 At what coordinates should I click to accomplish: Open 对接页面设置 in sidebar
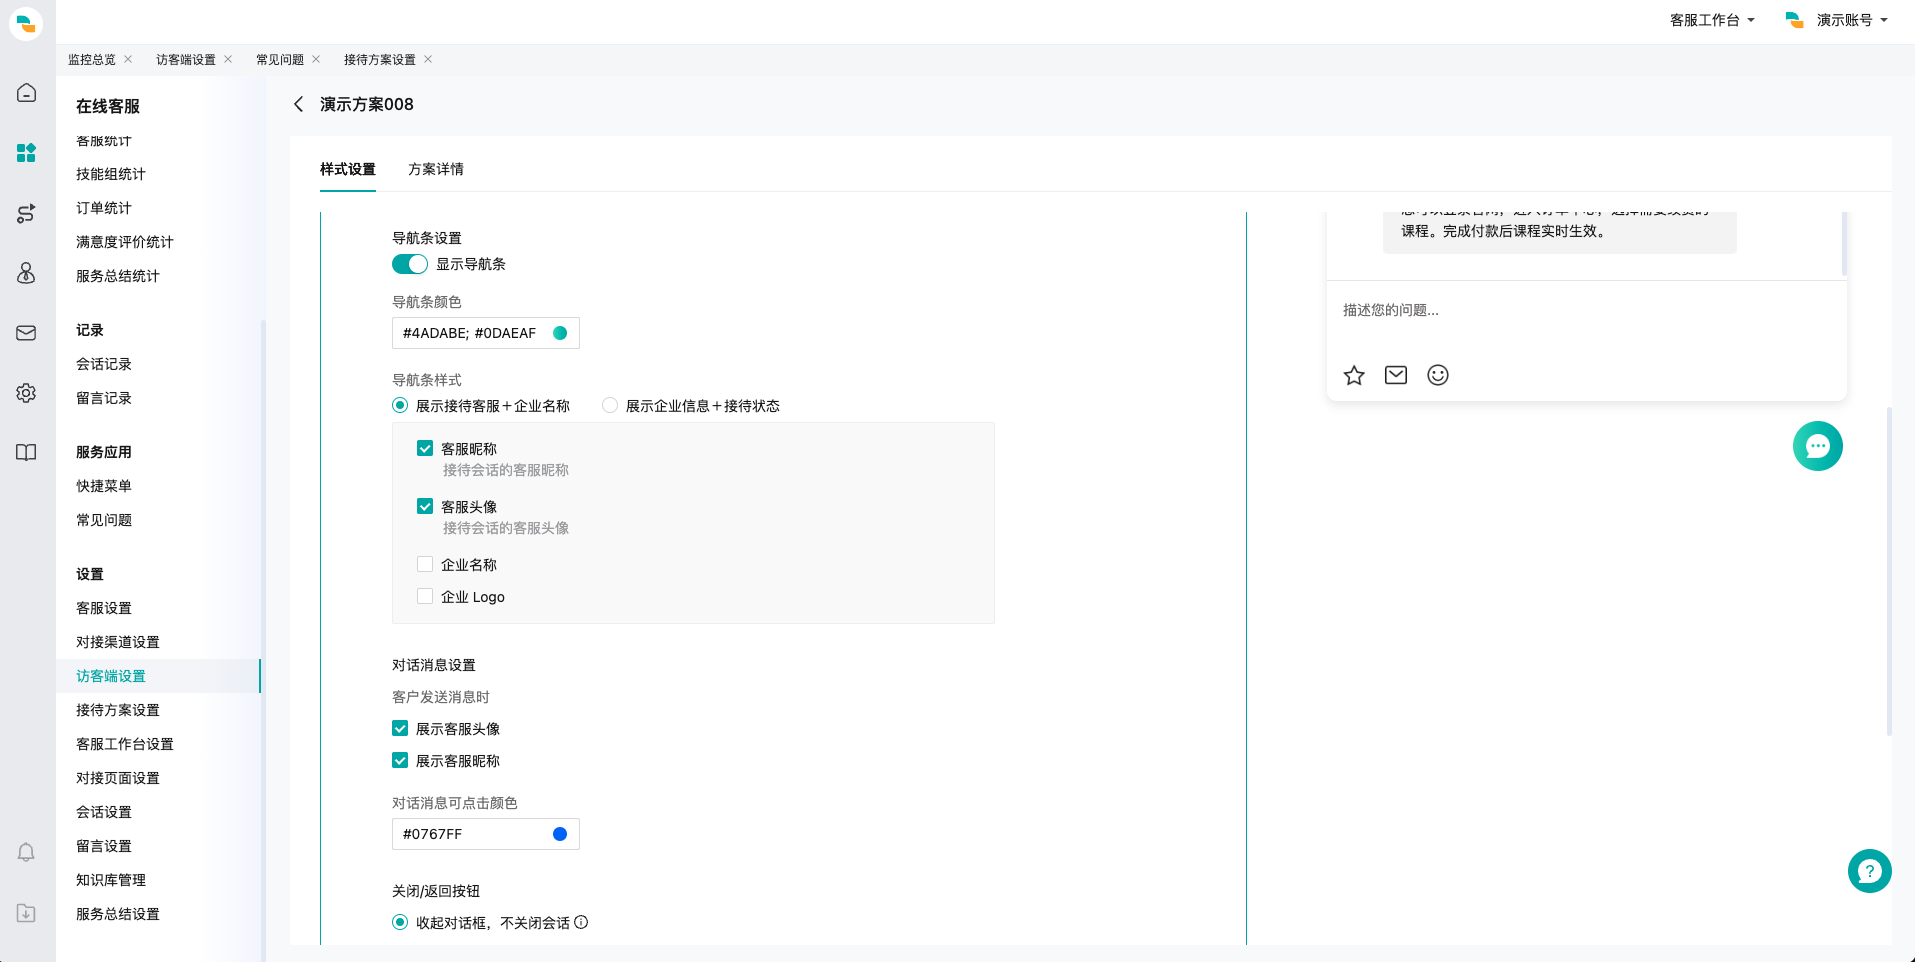pyautogui.click(x=118, y=778)
